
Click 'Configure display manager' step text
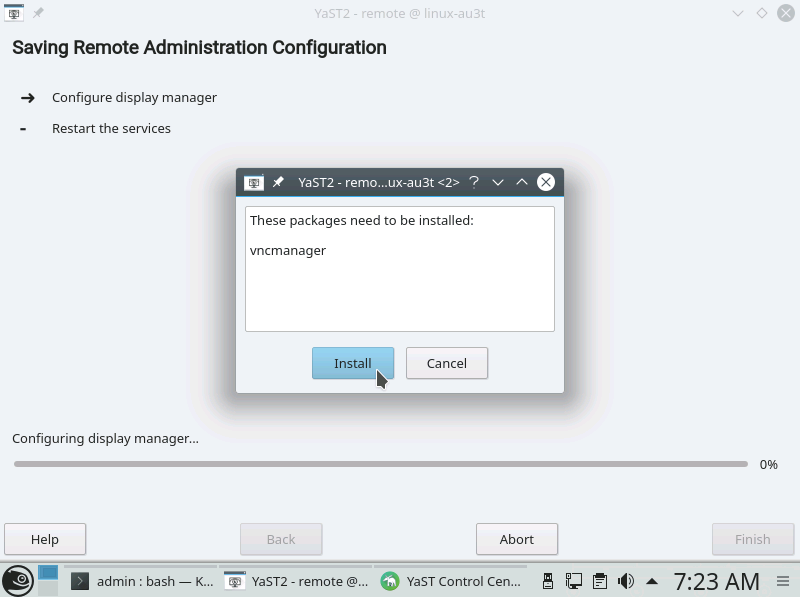click(134, 97)
